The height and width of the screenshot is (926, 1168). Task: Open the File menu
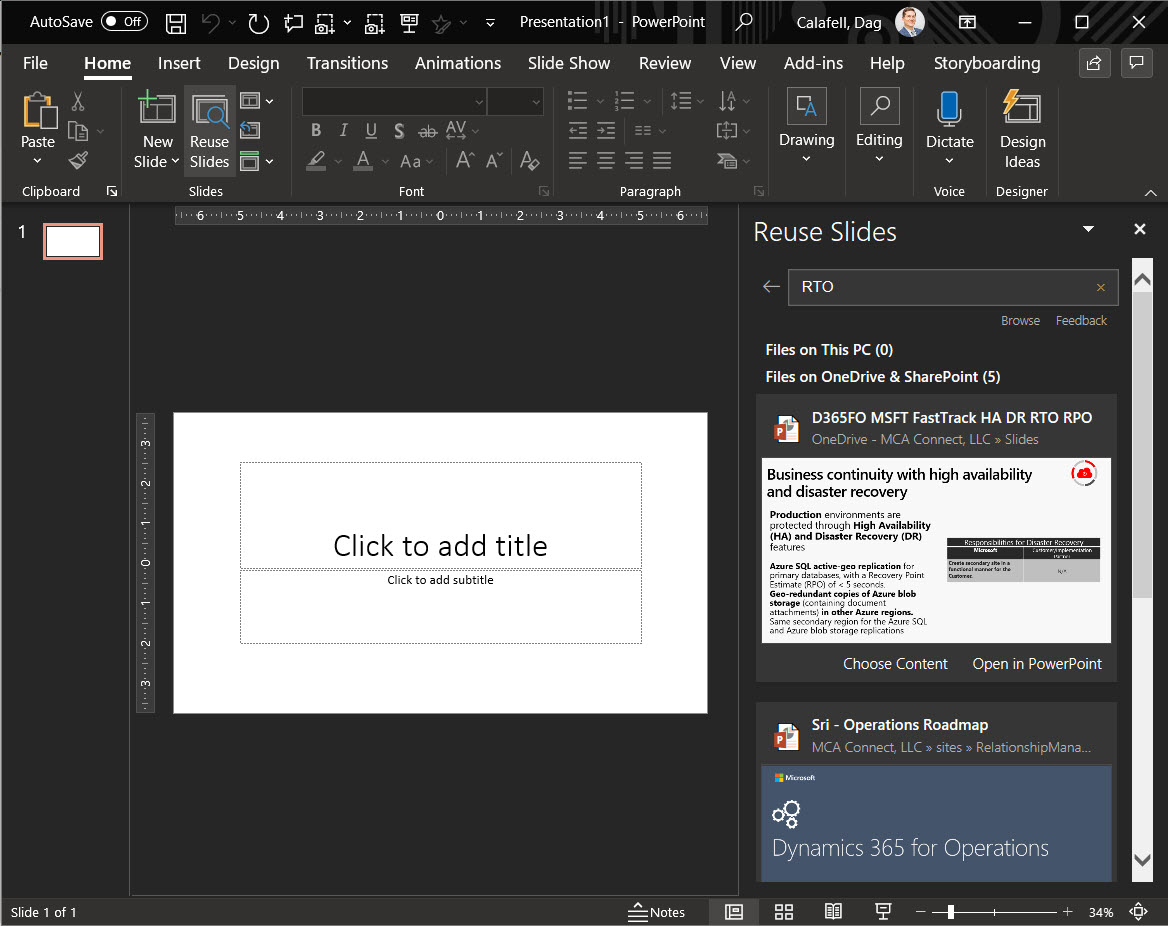click(35, 63)
